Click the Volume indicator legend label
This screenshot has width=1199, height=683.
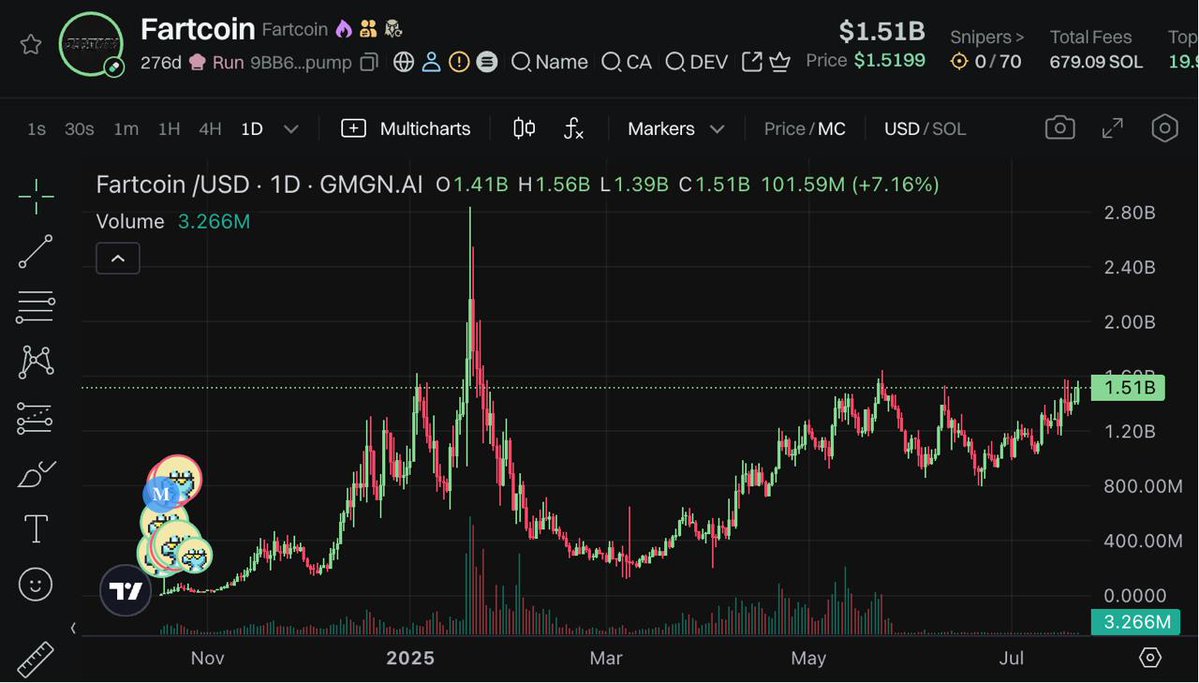(130, 222)
